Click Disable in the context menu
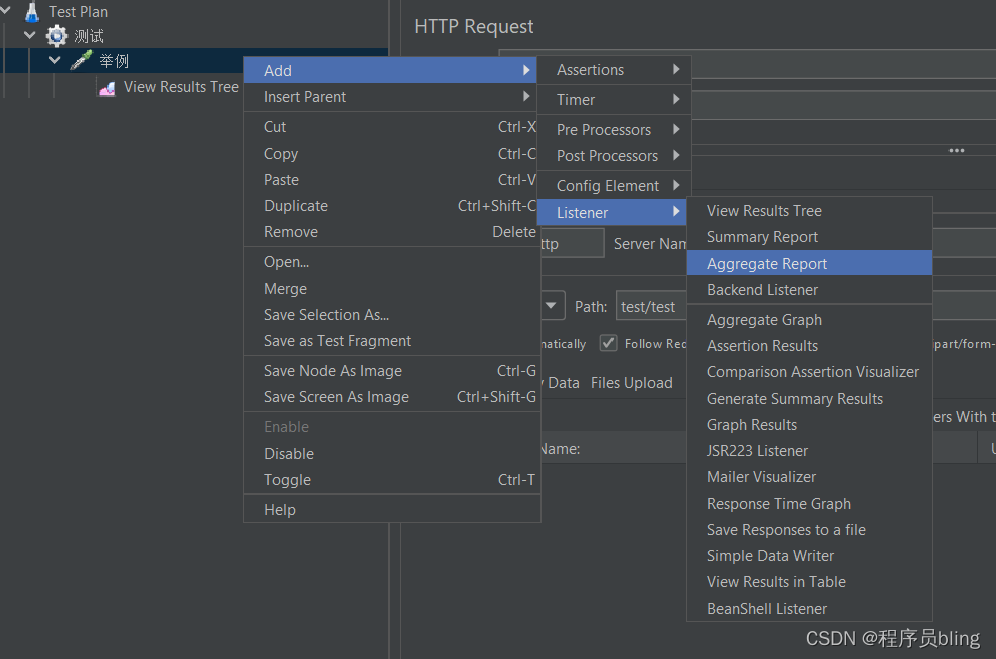 (289, 454)
